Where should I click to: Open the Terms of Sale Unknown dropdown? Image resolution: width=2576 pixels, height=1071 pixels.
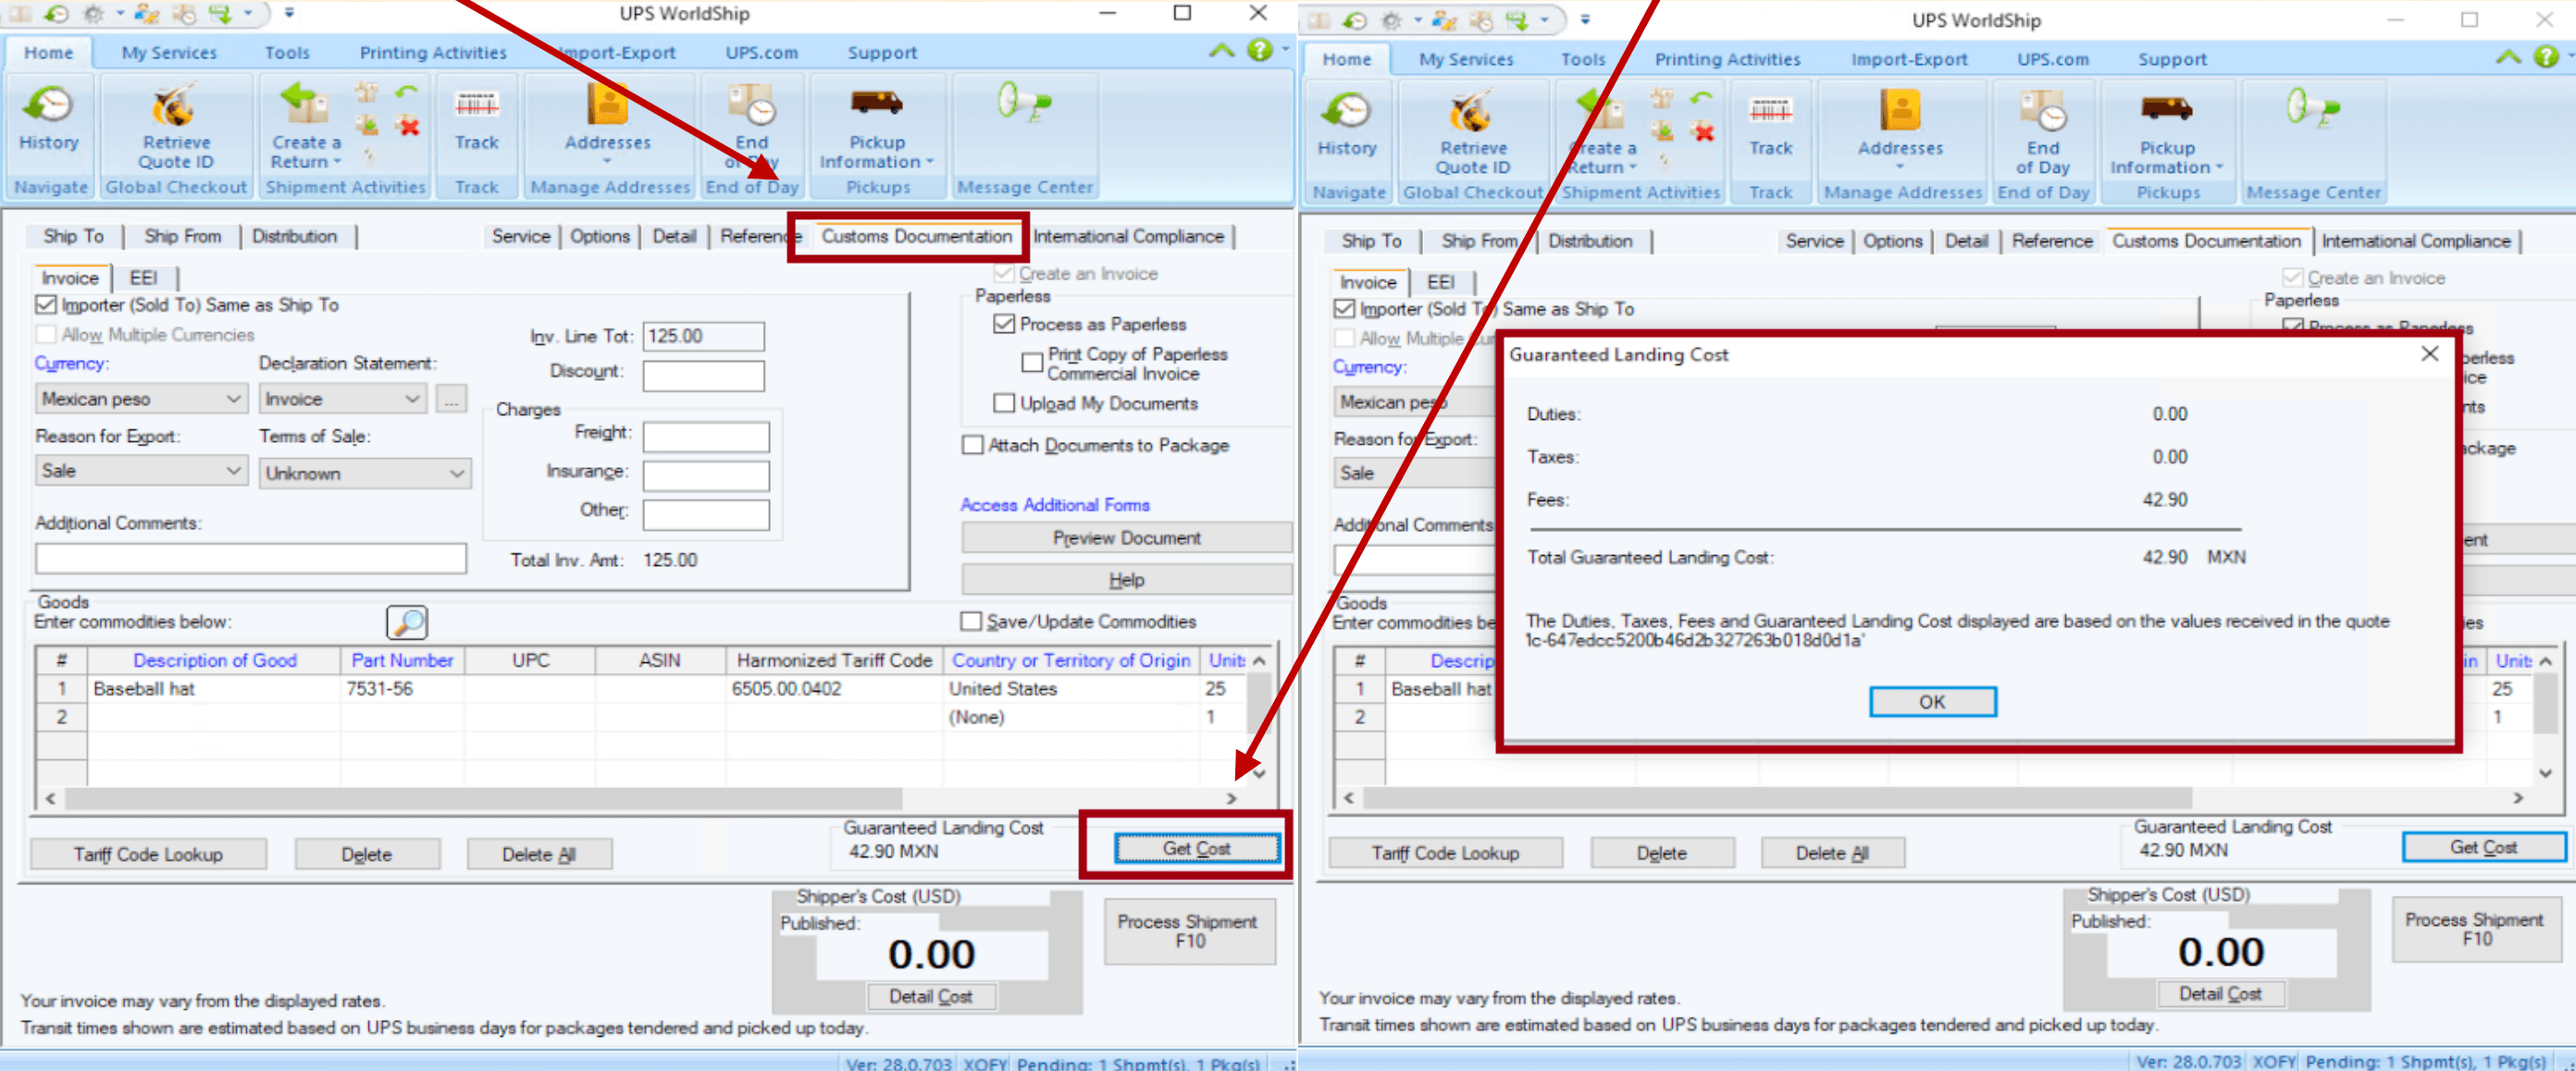click(x=365, y=473)
